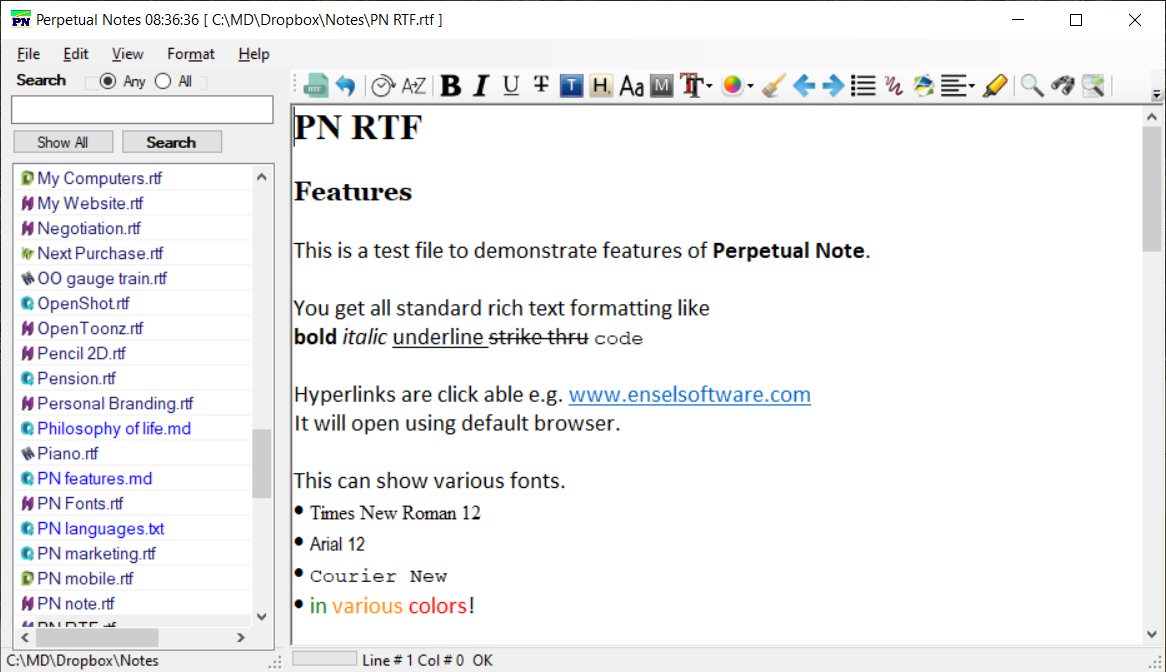Viewport: 1166px width, 672px height.
Task: Toggle Italic formatting
Action: (x=481, y=85)
